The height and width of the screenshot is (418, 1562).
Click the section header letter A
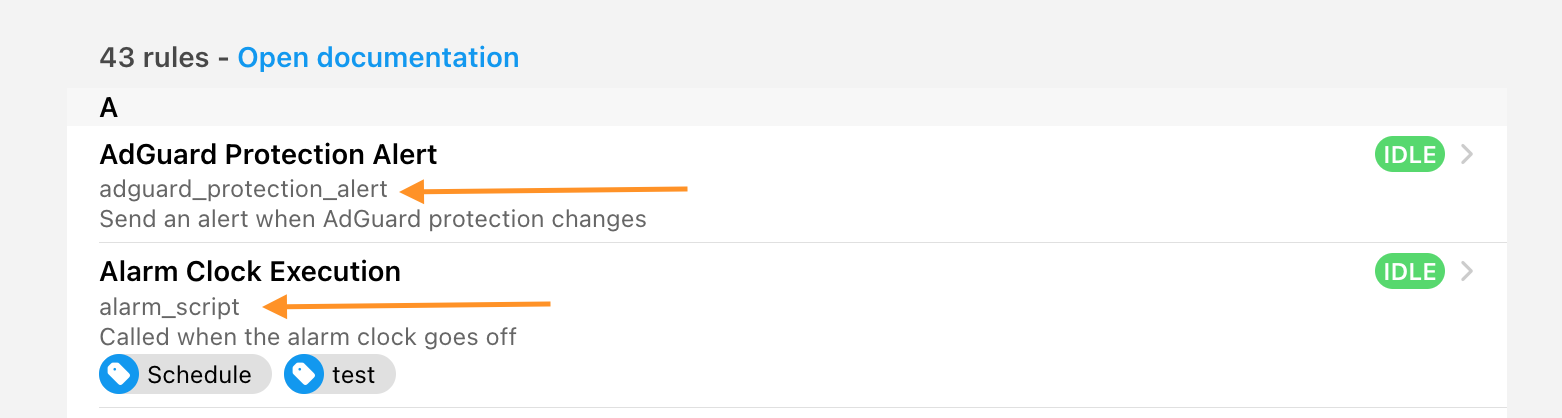pyautogui.click(x=109, y=107)
